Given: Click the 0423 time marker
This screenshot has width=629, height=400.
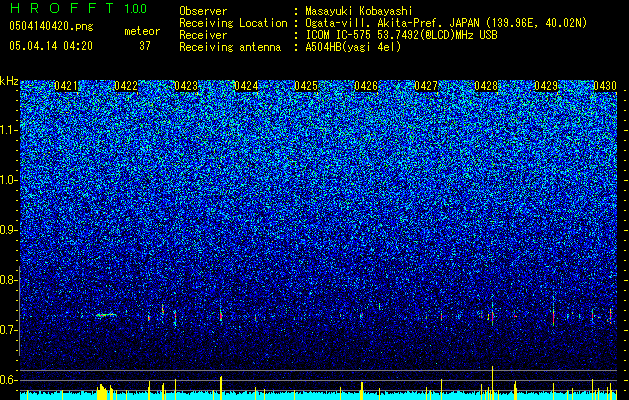Looking at the screenshot, I should [x=187, y=86].
